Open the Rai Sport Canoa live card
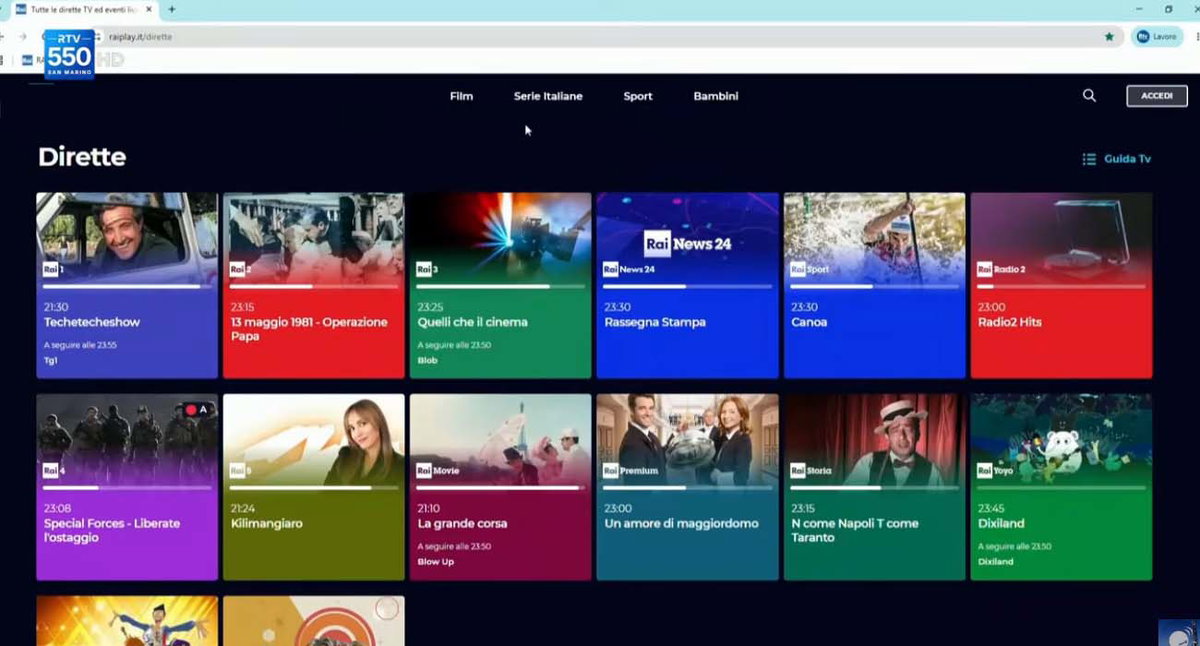The width and height of the screenshot is (1200, 646). [874, 285]
